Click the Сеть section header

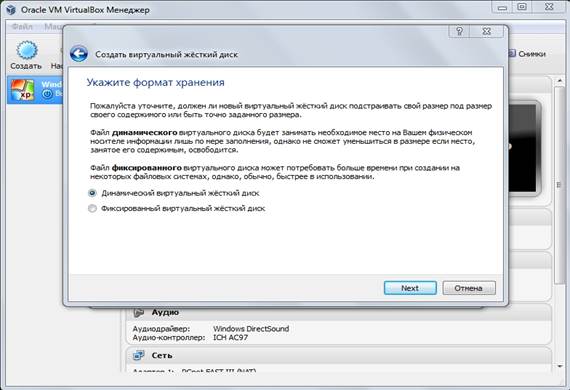tap(339, 355)
